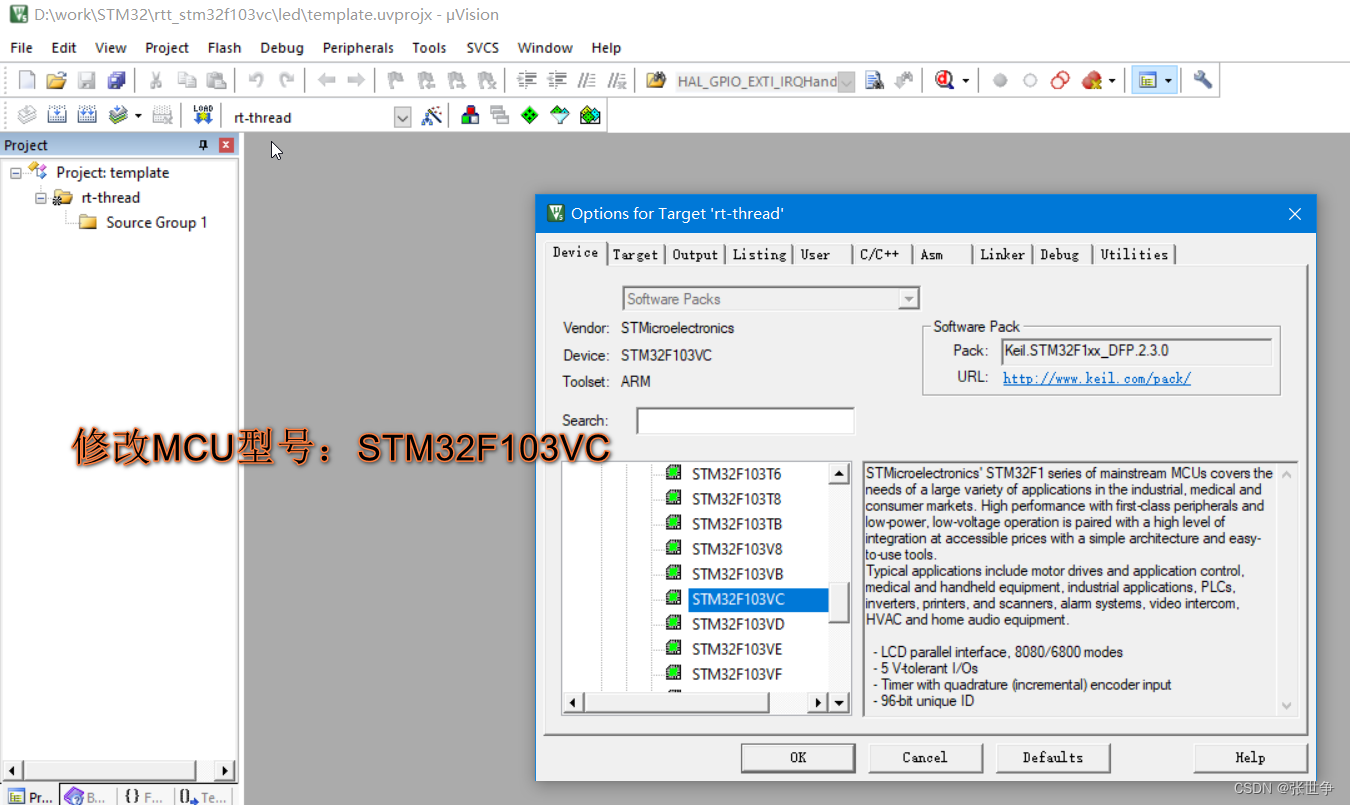1350x805 pixels.
Task: Click the Manage Run-Time Environment green diamond icon
Action: pos(530,116)
